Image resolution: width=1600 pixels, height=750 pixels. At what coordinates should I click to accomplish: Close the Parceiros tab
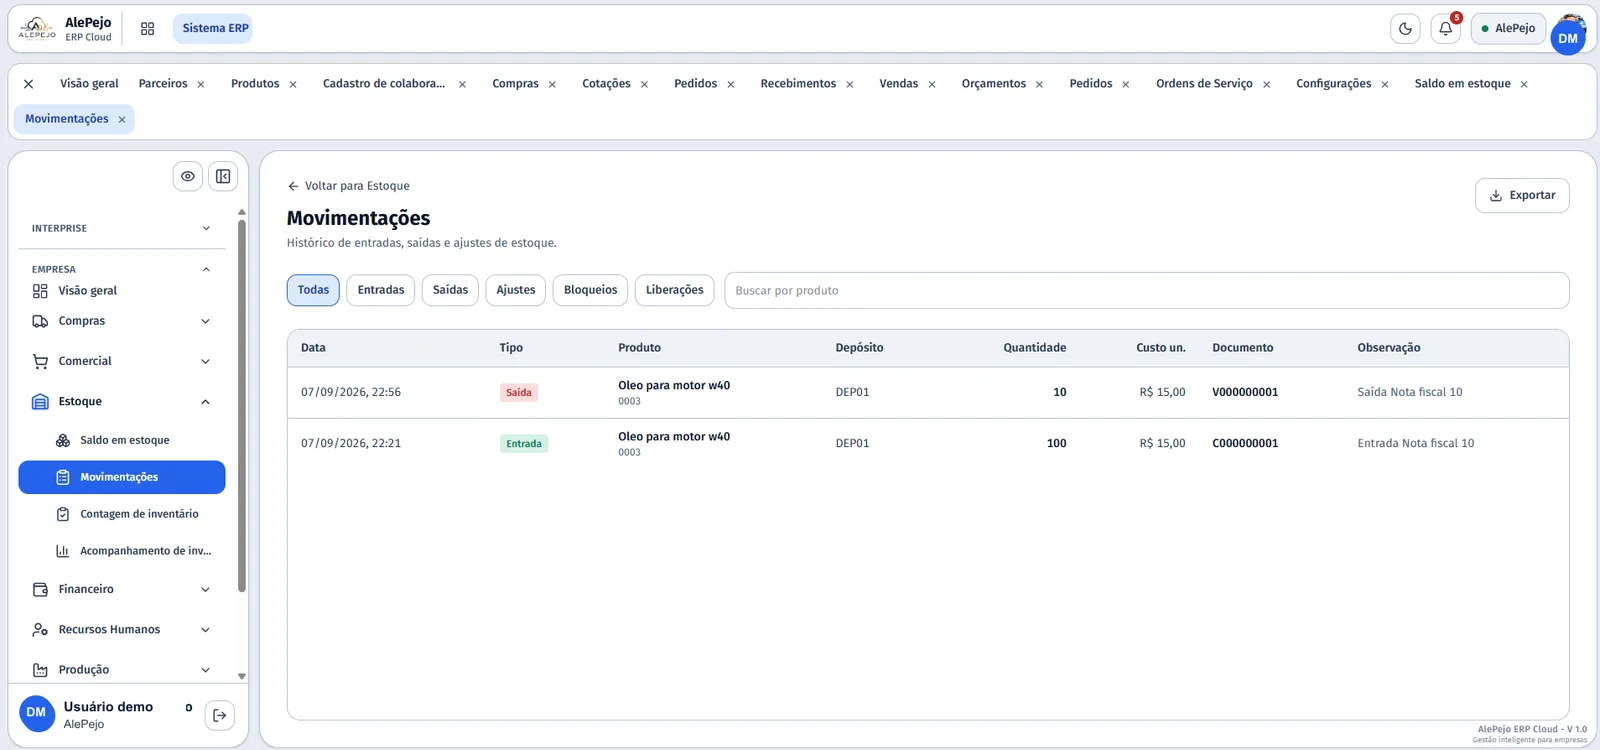(201, 84)
